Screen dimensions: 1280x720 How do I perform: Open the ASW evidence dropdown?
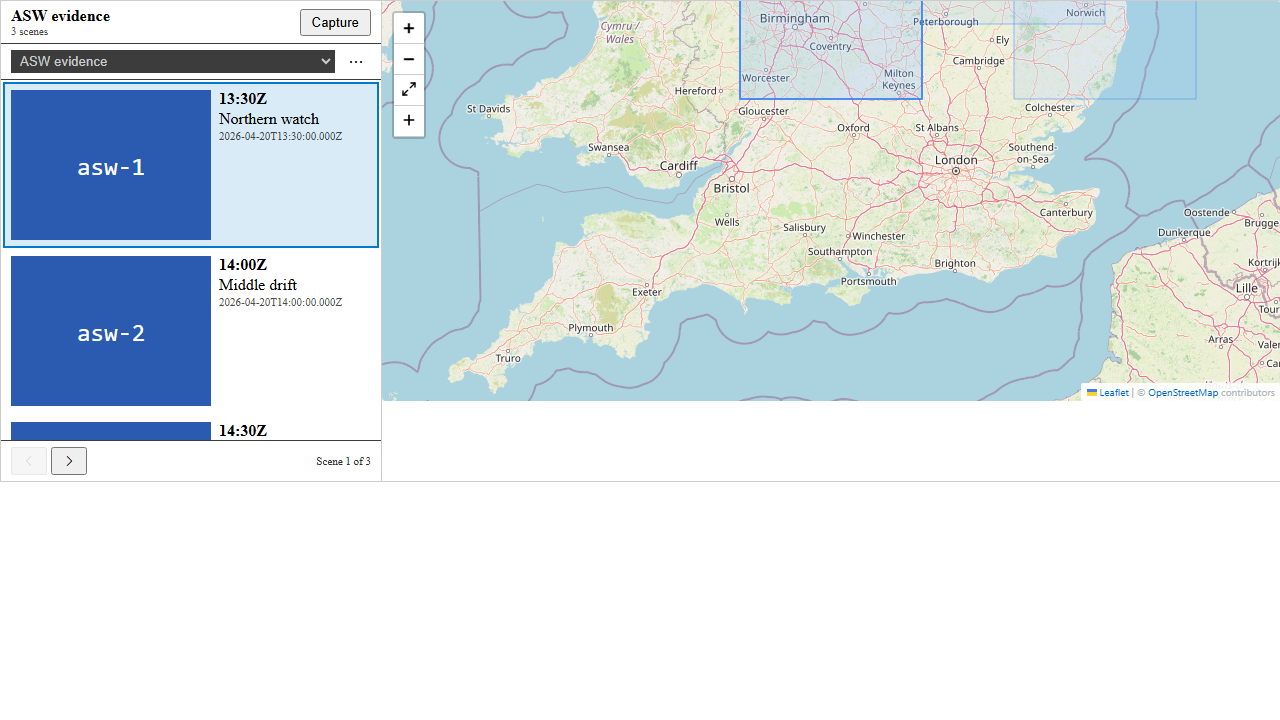point(173,62)
